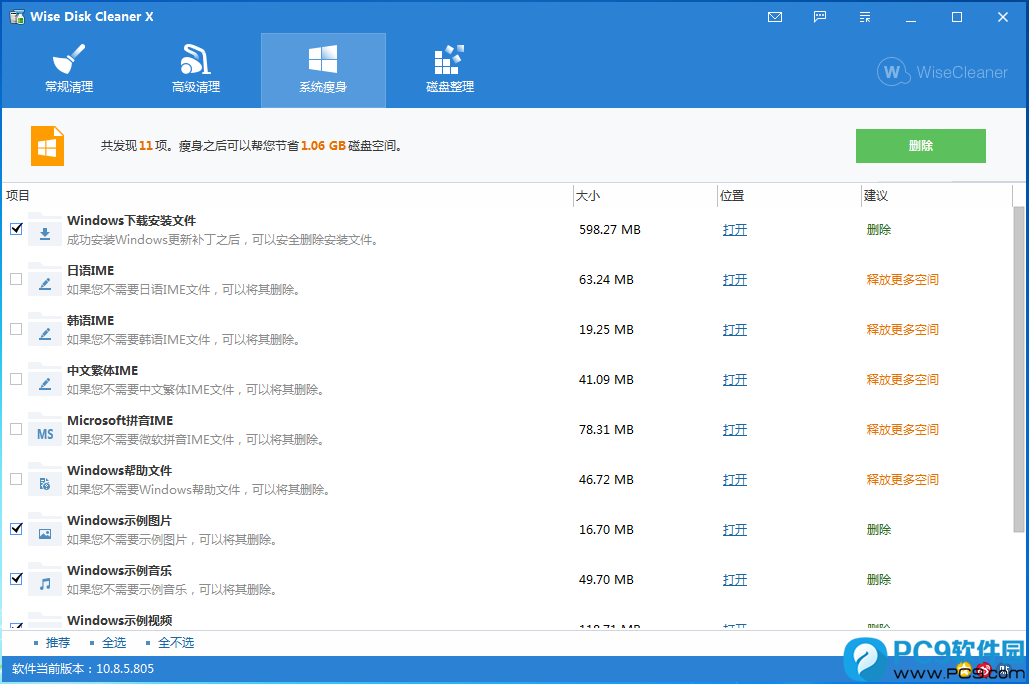
Task: Click the Wise Disk Cleaner app logo
Action: point(16,16)
